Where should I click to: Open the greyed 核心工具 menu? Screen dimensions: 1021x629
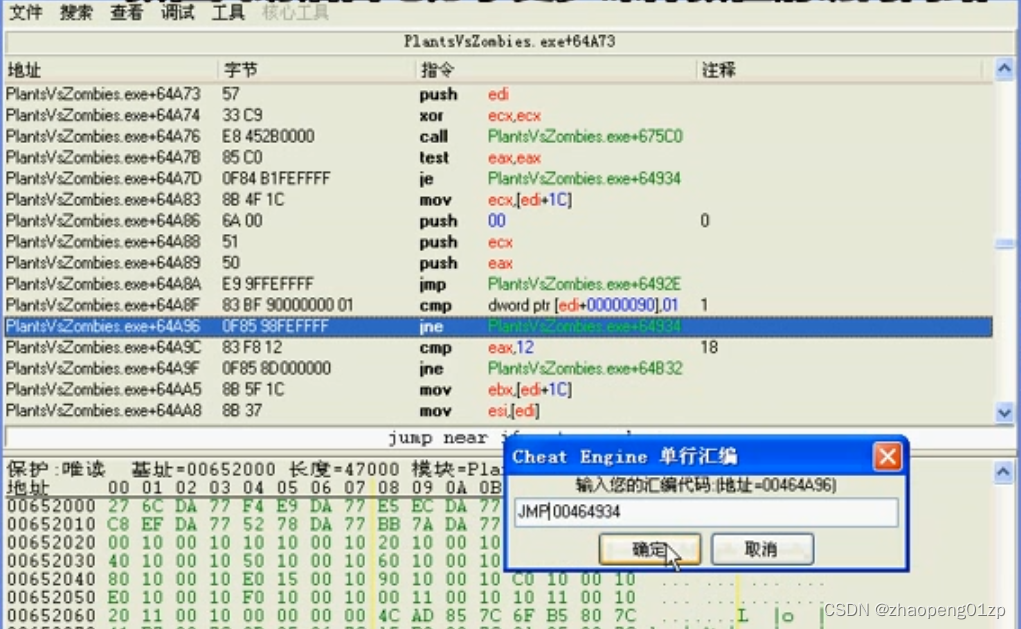tap(296, 12)
